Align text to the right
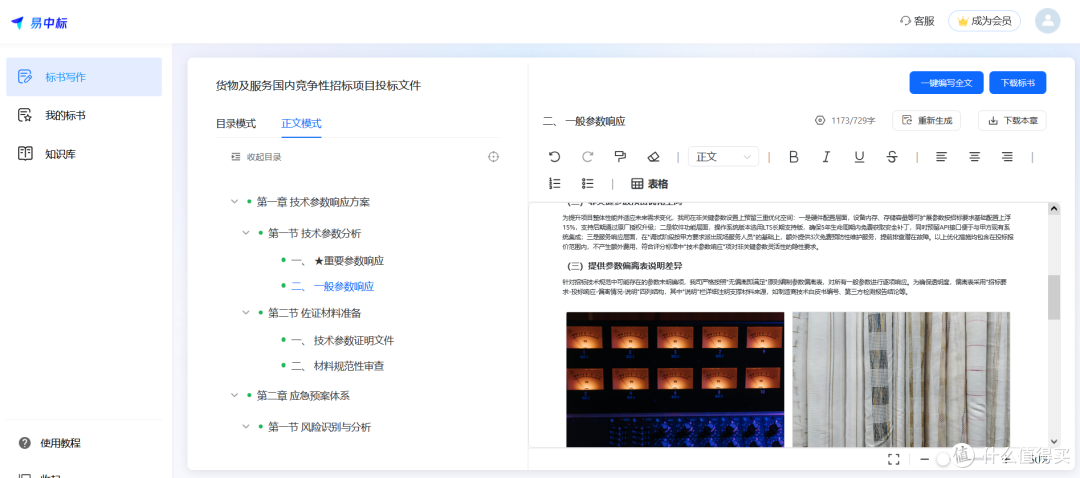Screen dimensions: 1080x478 1007,157
